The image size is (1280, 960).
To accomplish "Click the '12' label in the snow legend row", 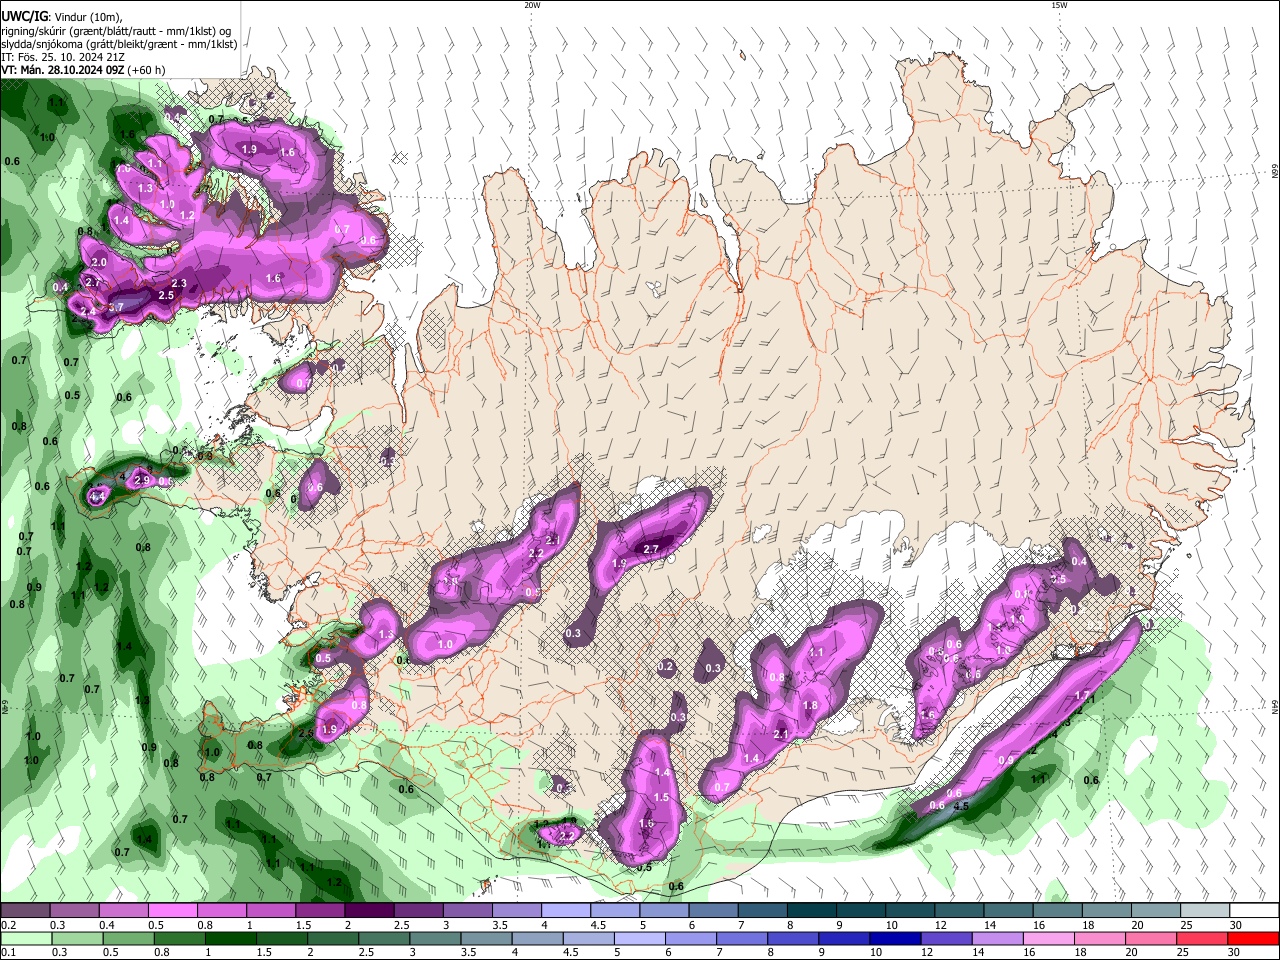I will pos(939,925).
